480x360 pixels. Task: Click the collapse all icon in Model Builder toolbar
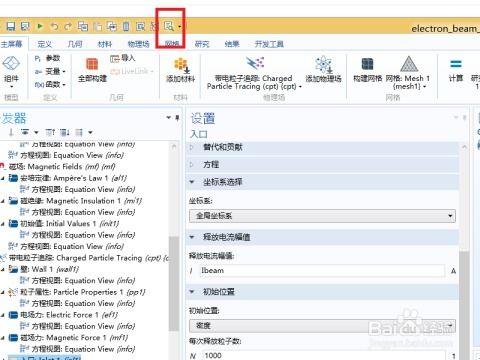click(50, 133)
